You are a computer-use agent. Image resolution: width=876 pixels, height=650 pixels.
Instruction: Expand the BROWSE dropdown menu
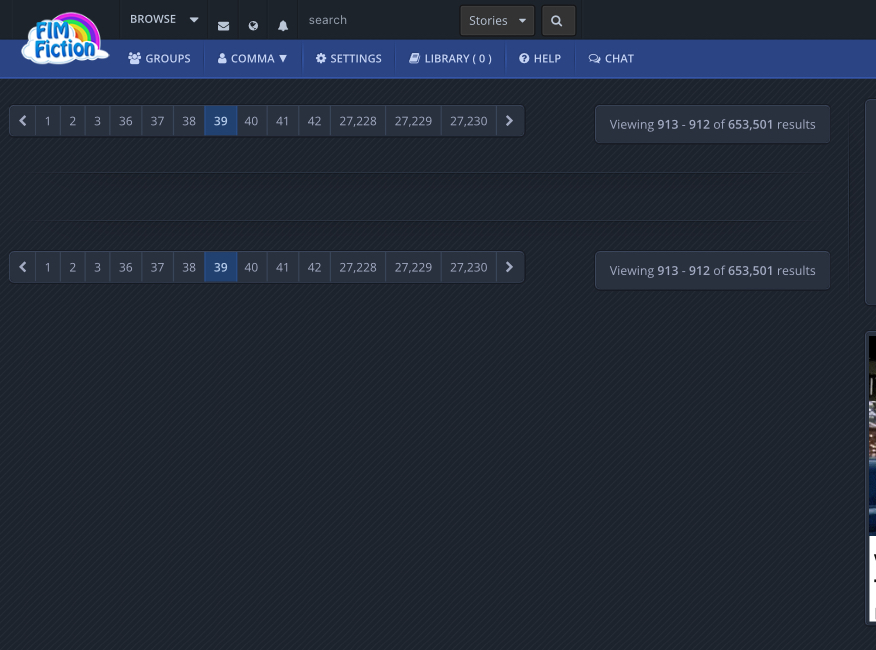pyautogui.click(x=164, y=20)
